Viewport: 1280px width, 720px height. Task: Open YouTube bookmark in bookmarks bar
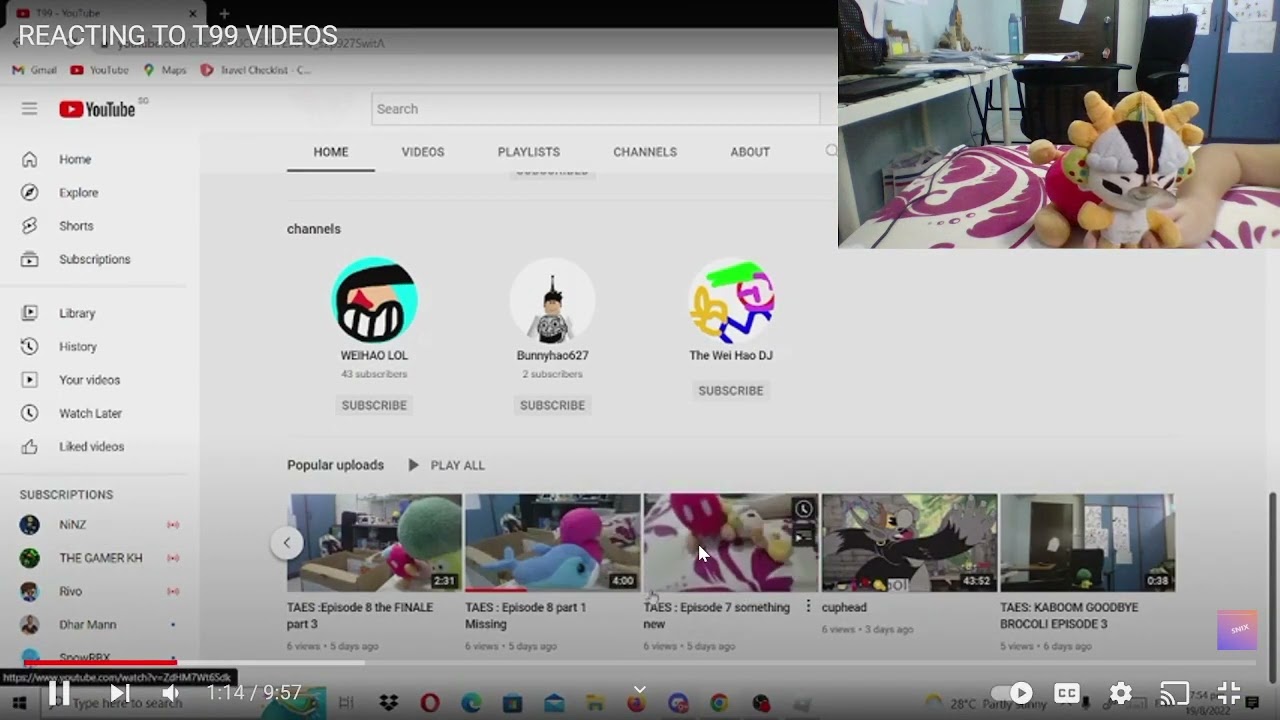coord(100,70)
